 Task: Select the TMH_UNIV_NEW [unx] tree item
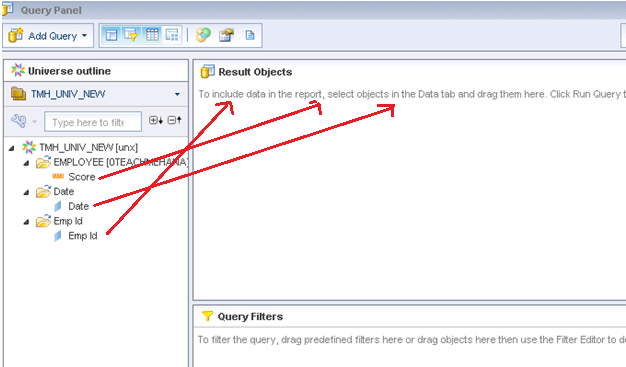88,148
